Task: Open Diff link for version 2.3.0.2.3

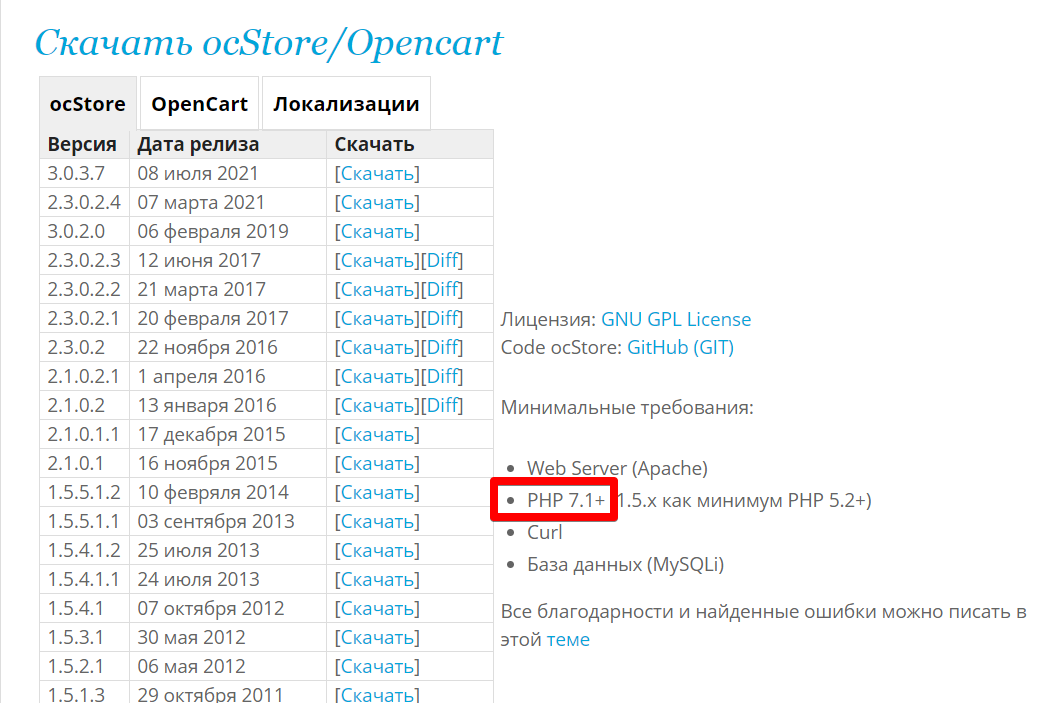Action: [x=442, y=261]
